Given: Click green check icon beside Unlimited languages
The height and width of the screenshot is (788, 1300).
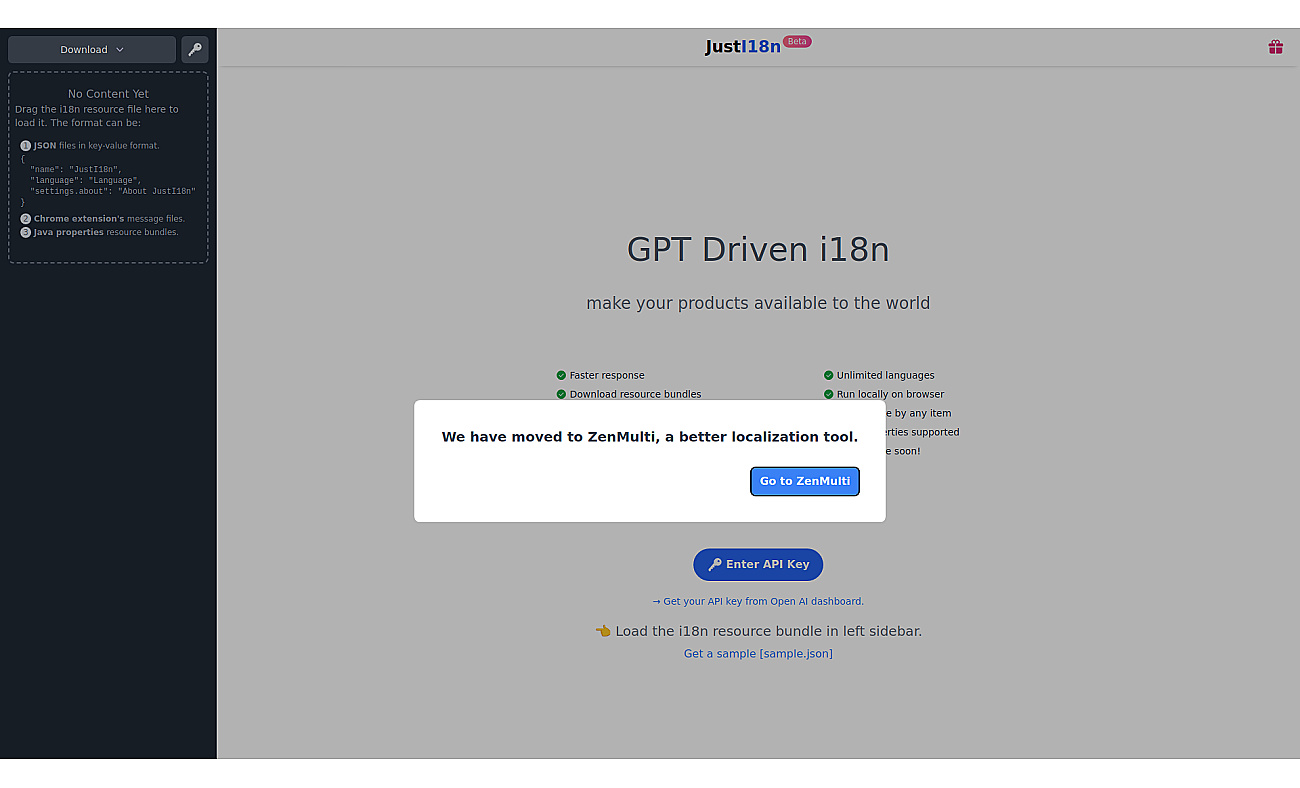Looking at the screenshot, I should 828,375.
